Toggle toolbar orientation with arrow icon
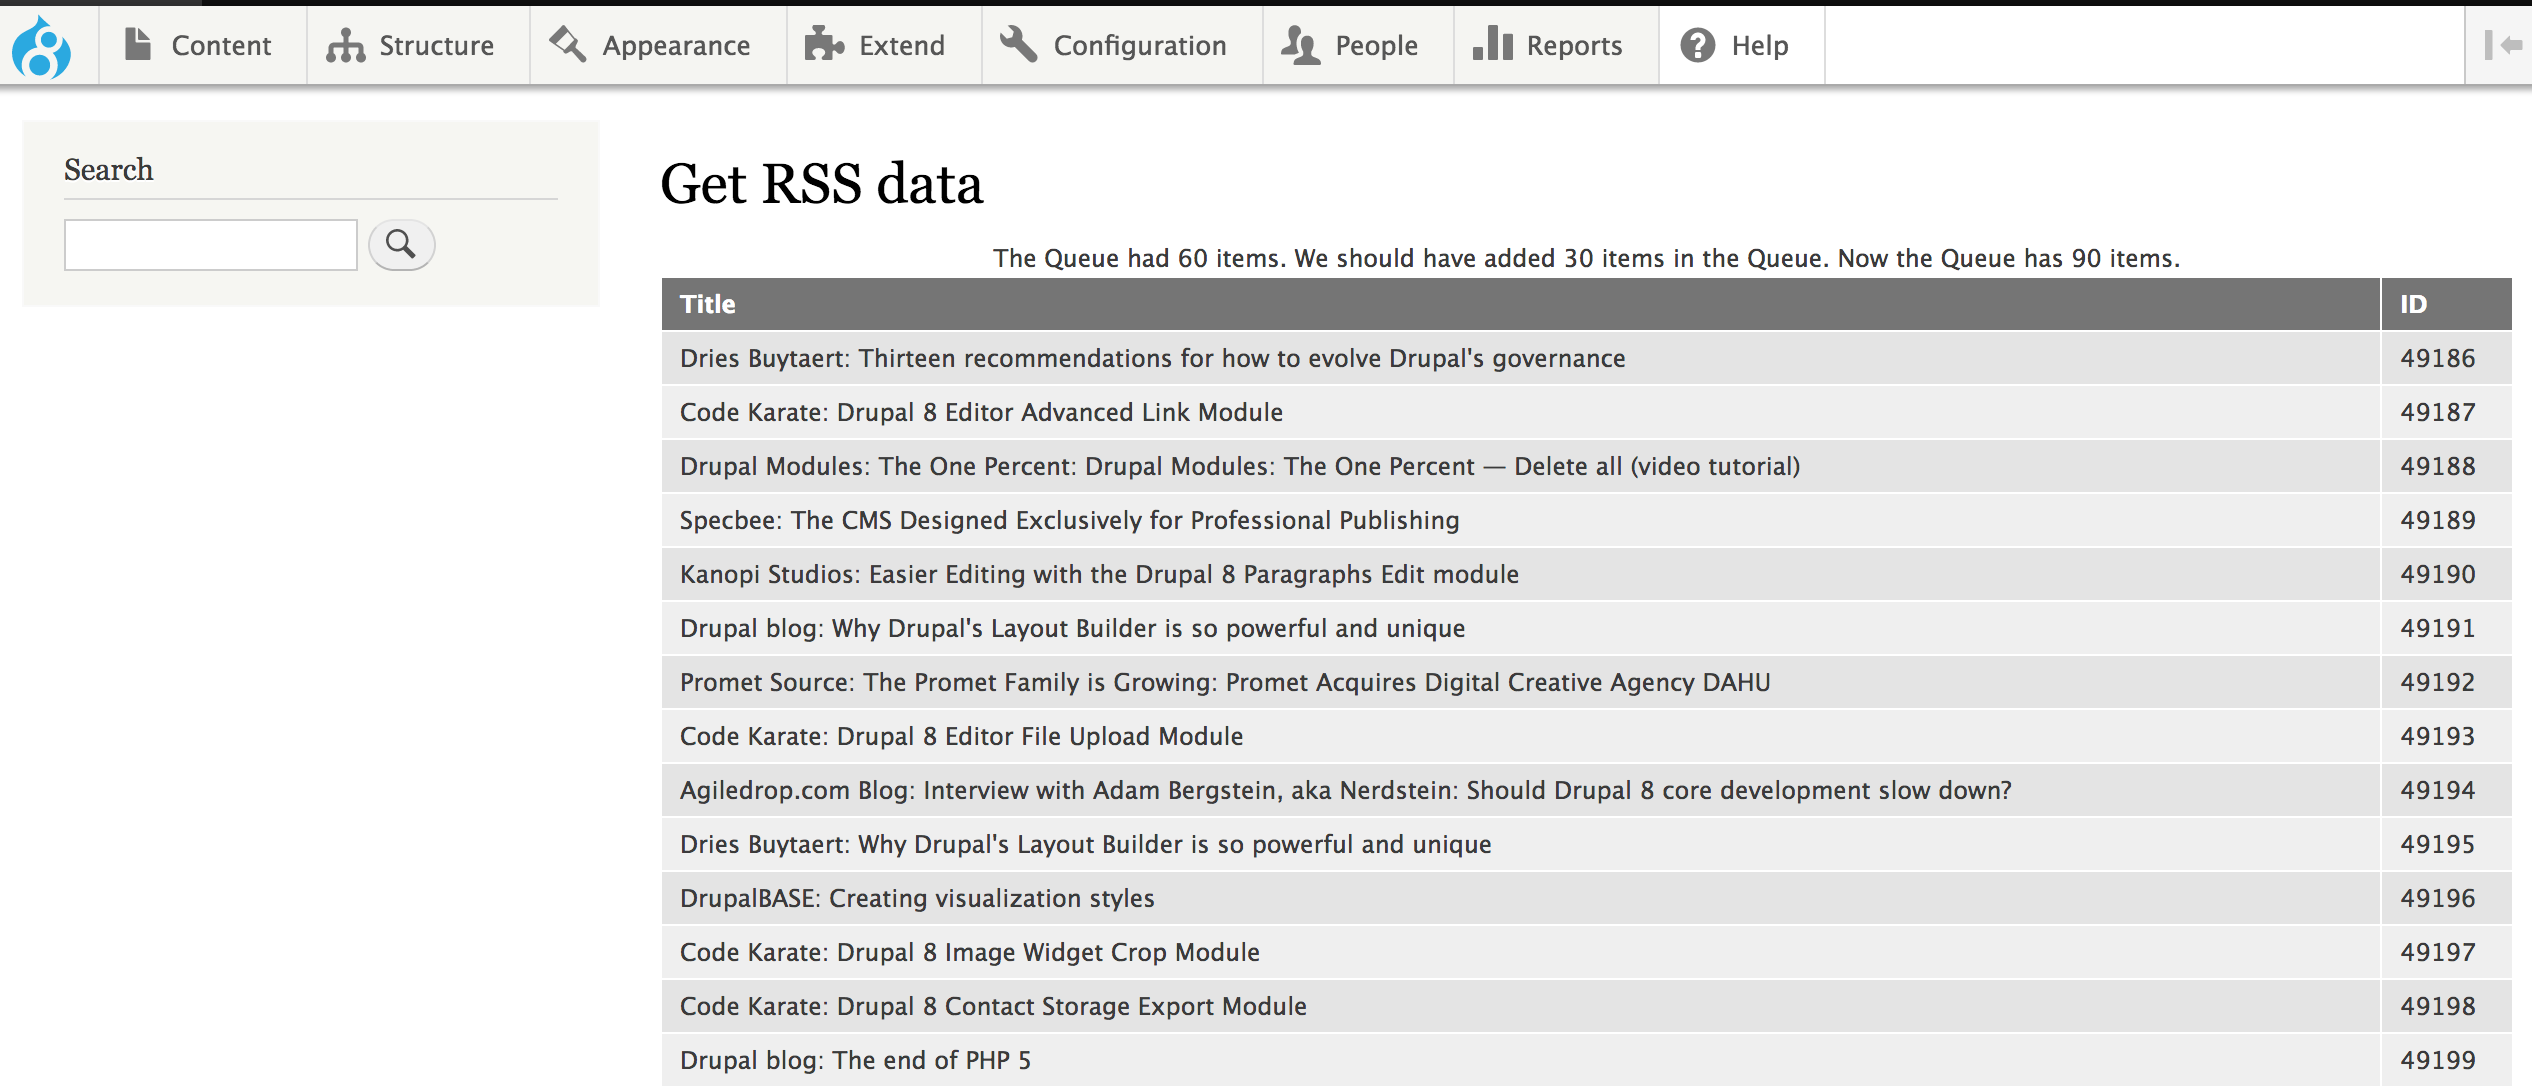Image resolution: width=2532 pixels, height=1088 pixels. 2501,45
